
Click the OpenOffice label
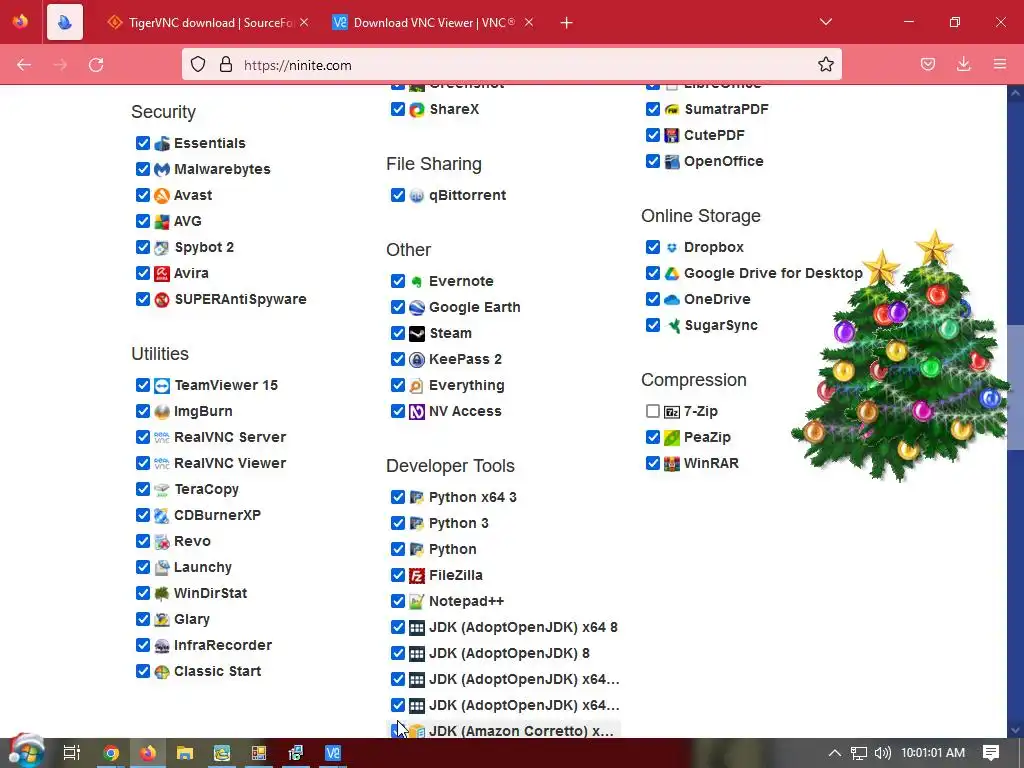(724, 161)
